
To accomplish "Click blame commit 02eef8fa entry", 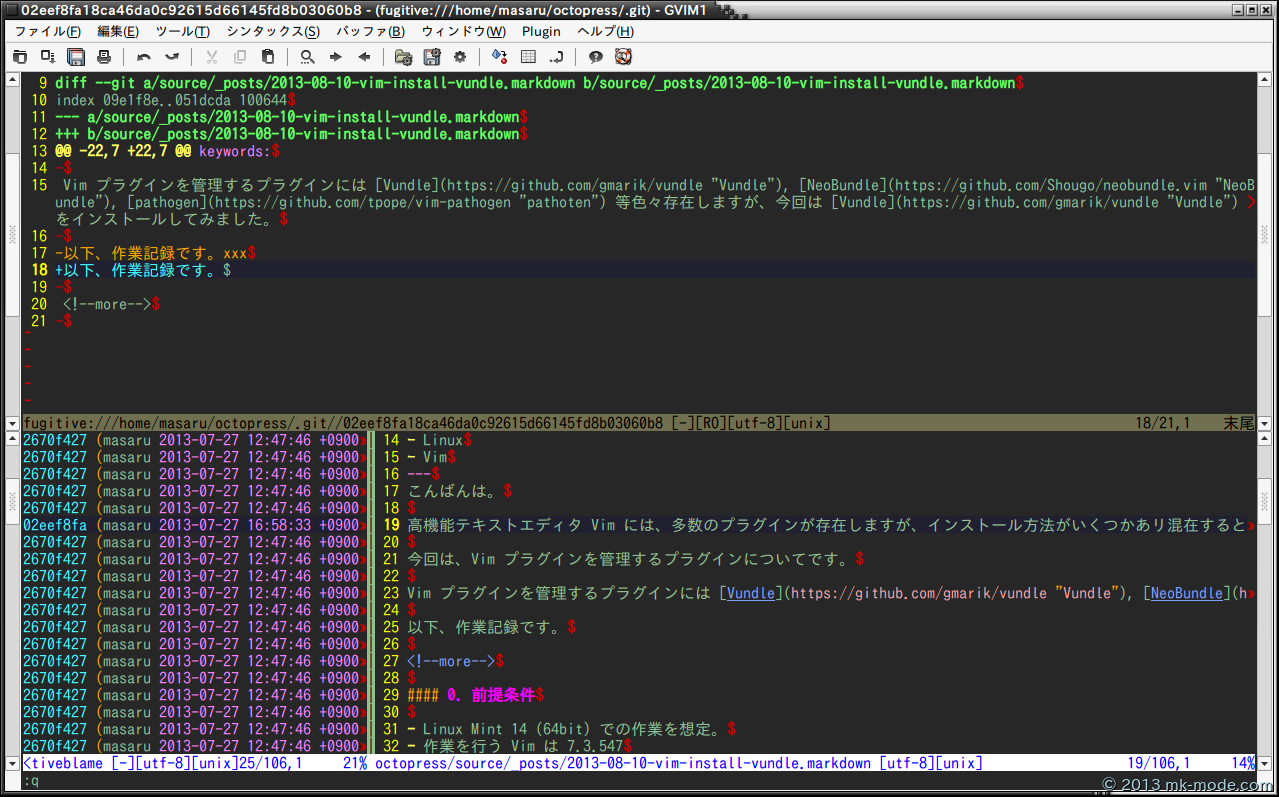I will (55, 525).
